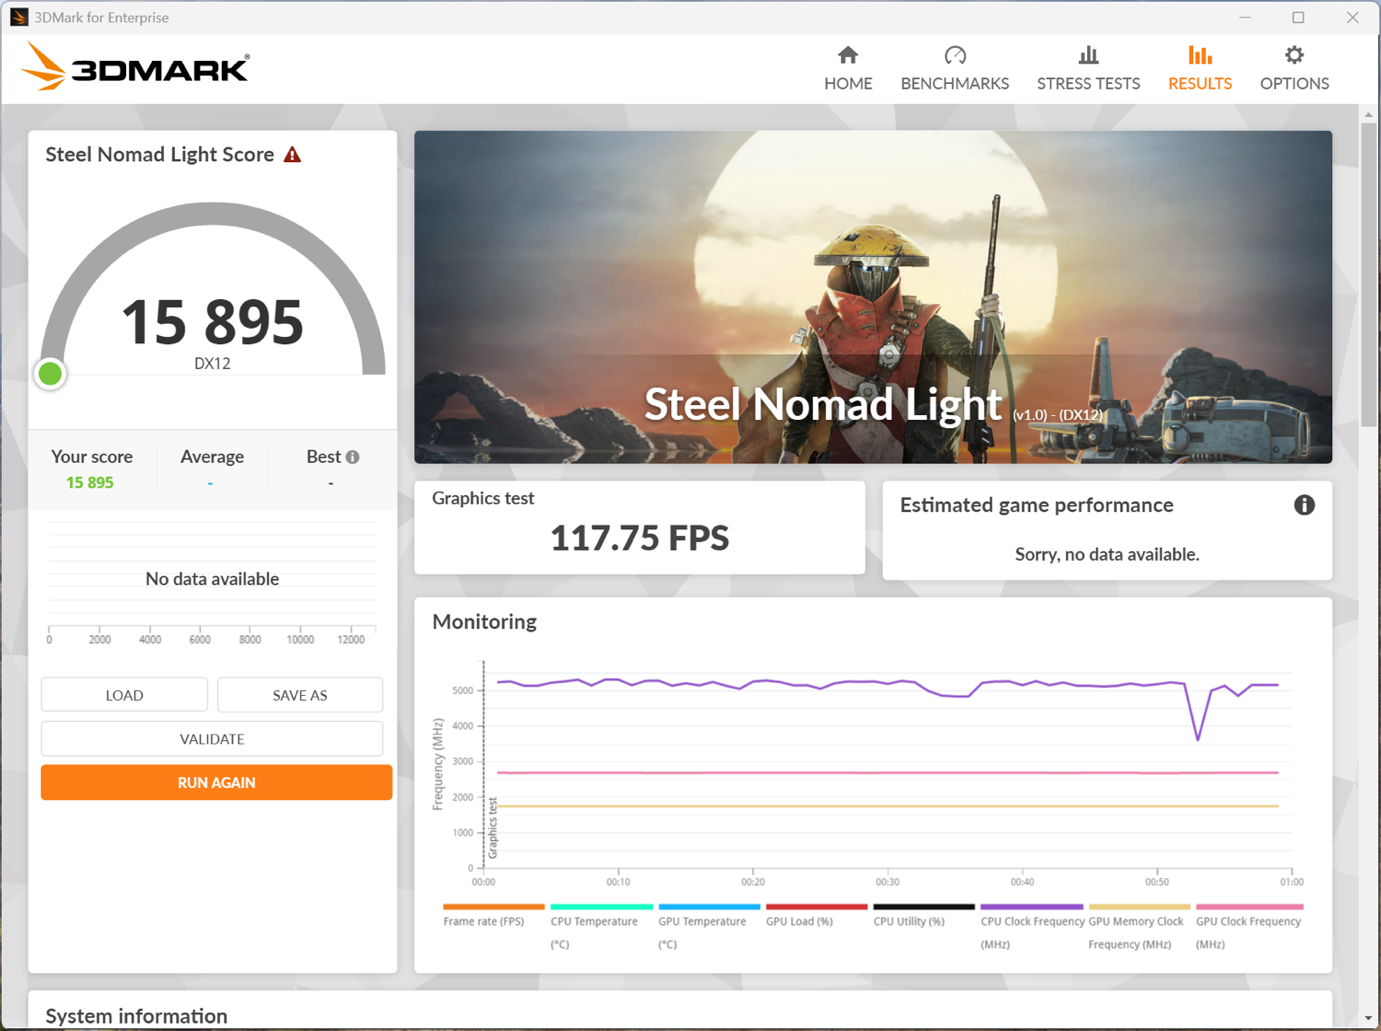
Task: Toggle CPU Temperature legend swatch
Action: 601,907
